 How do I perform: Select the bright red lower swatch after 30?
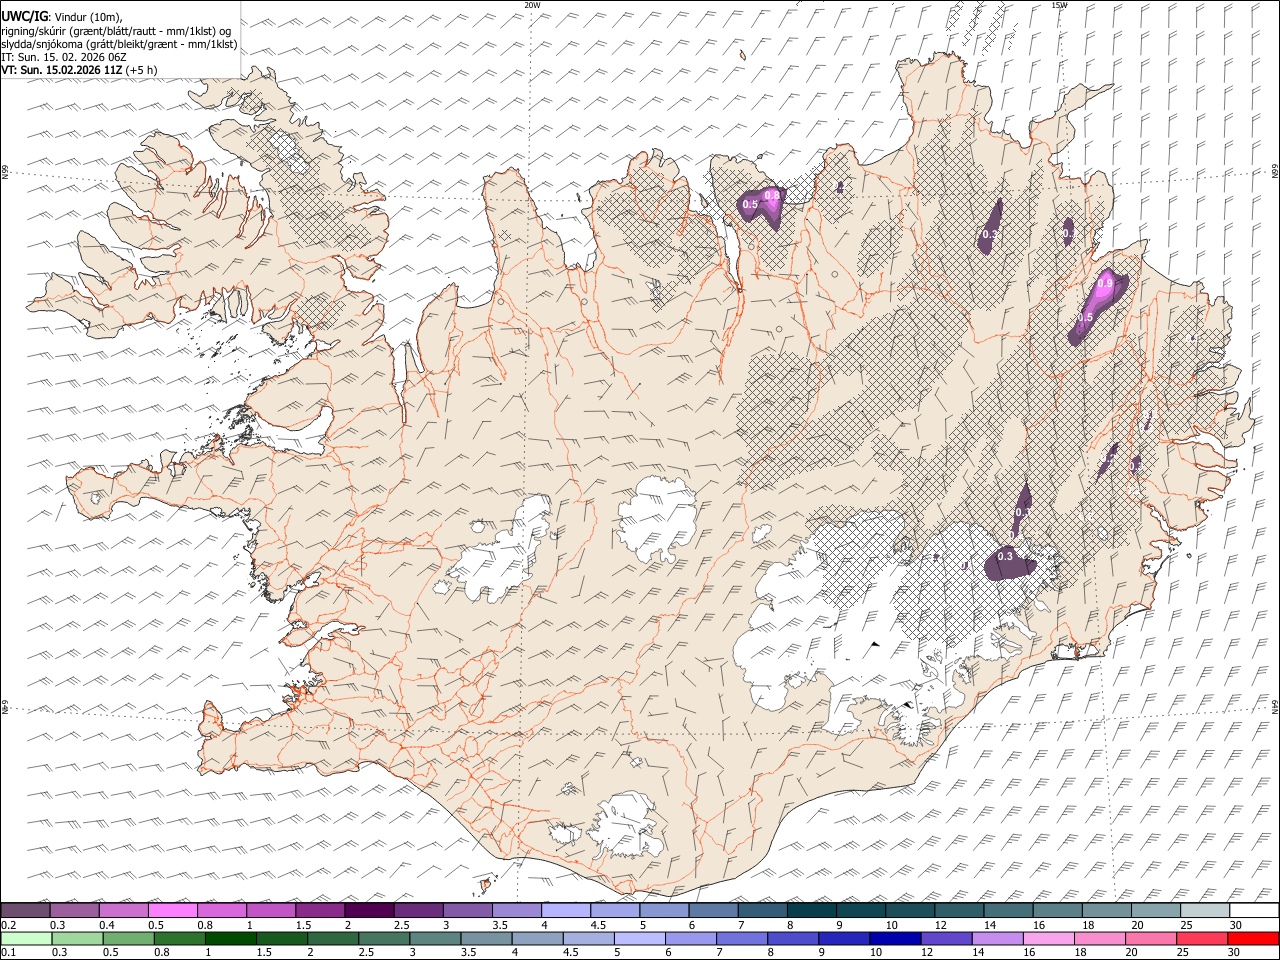[1253, 938]
